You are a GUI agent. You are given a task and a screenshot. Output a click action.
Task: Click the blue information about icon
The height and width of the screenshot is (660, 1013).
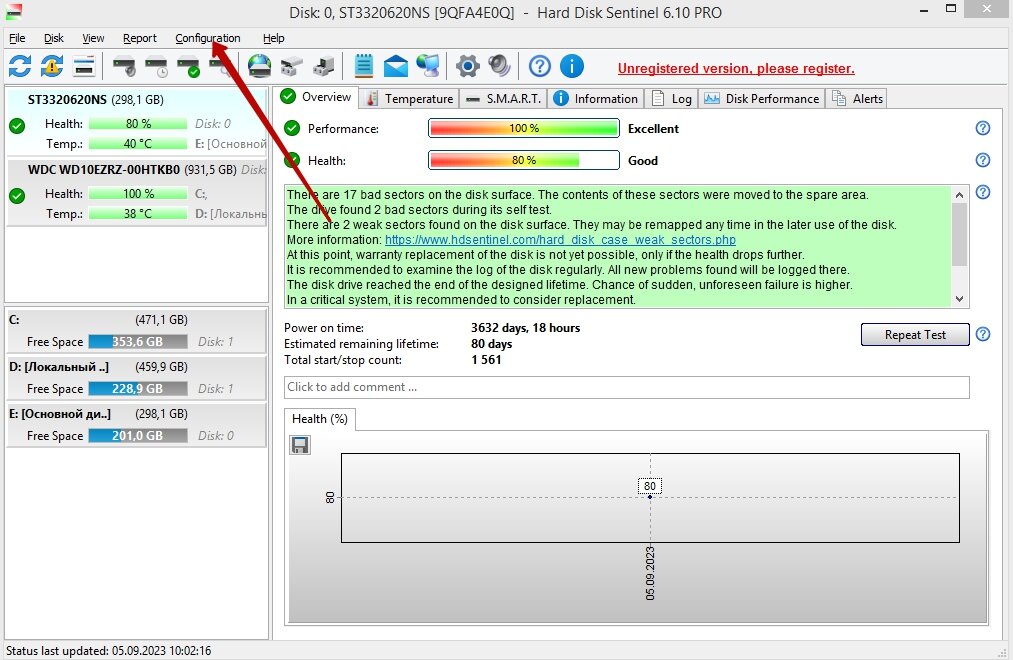coord(572,66)
